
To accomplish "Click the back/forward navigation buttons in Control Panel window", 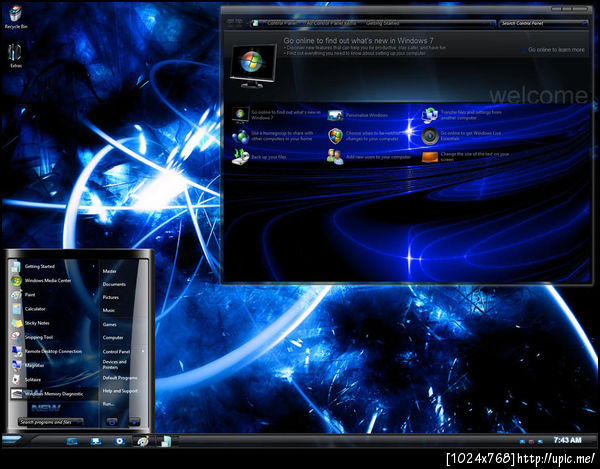I will point(234,22).
